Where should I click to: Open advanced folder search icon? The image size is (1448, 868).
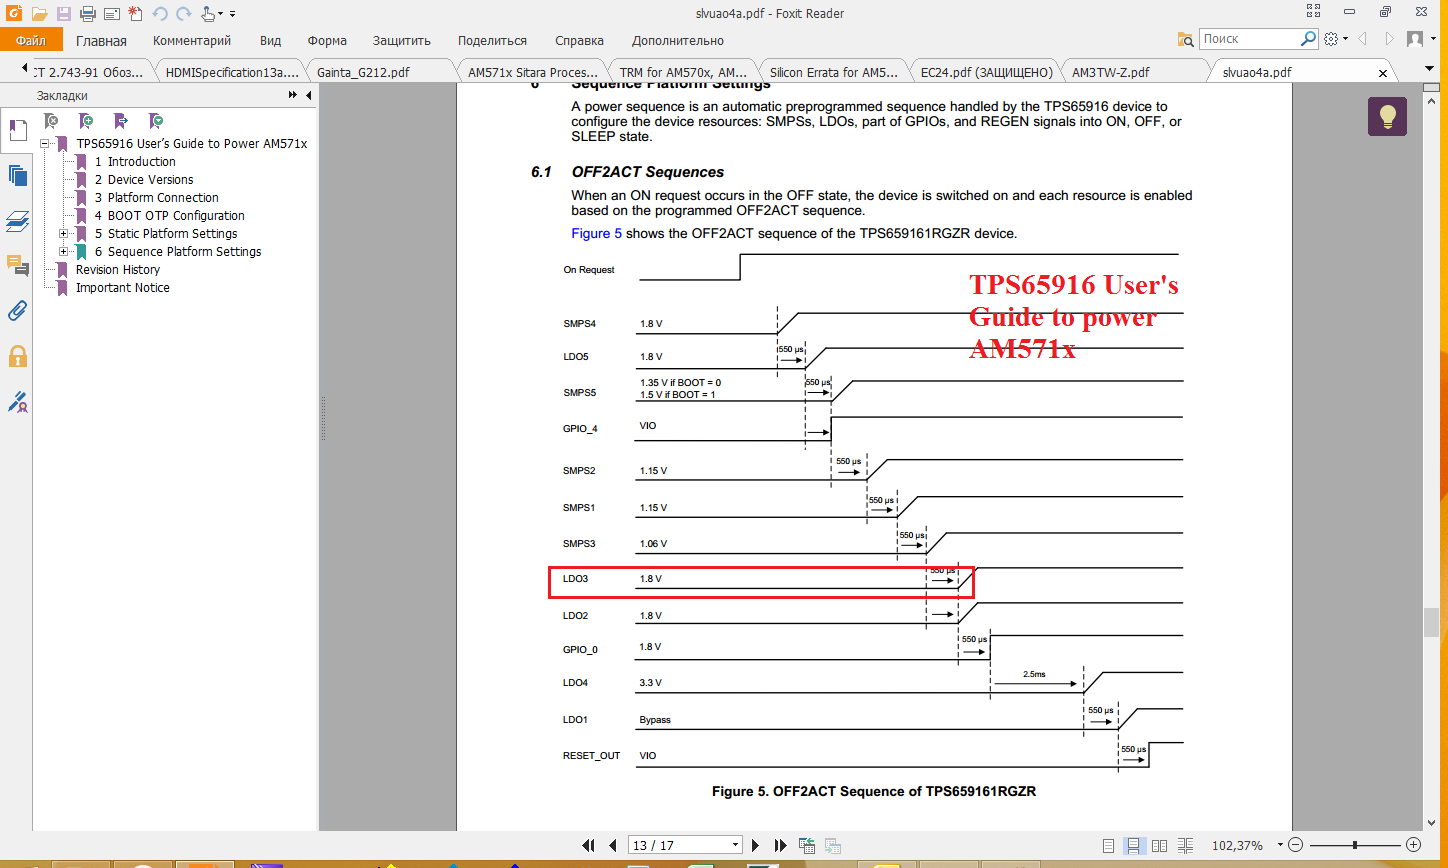[1186, 39]
